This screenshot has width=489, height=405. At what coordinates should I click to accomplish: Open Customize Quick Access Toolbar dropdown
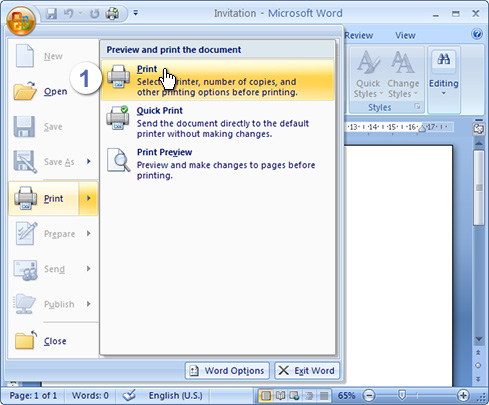(x=136, y=13)
